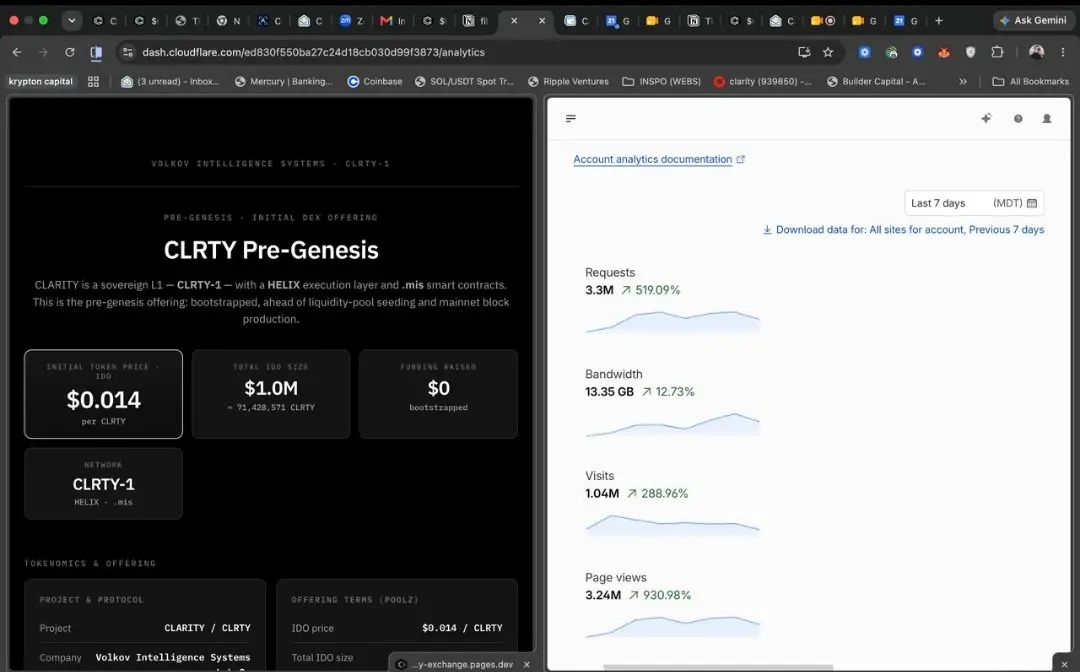
Task: Open the Mercury Banking bookmark
Action: (283, 81)
